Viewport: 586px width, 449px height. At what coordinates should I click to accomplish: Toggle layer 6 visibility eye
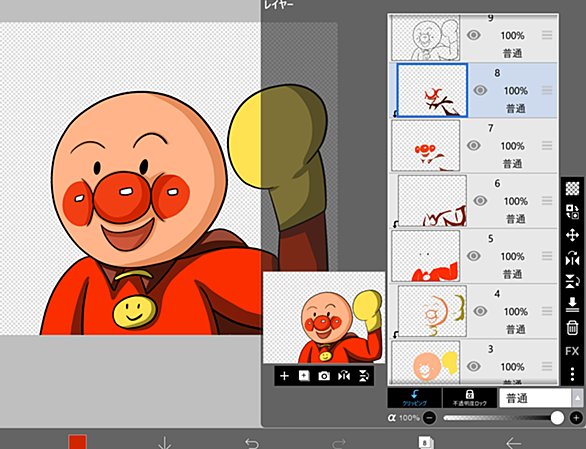pyautogui.click(x=480, y=201)
